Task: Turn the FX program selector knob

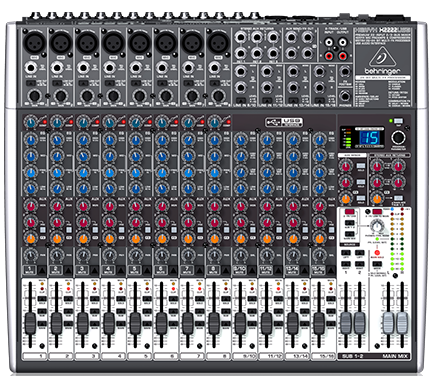Action: pyautogui.click(x=399, y=137)
